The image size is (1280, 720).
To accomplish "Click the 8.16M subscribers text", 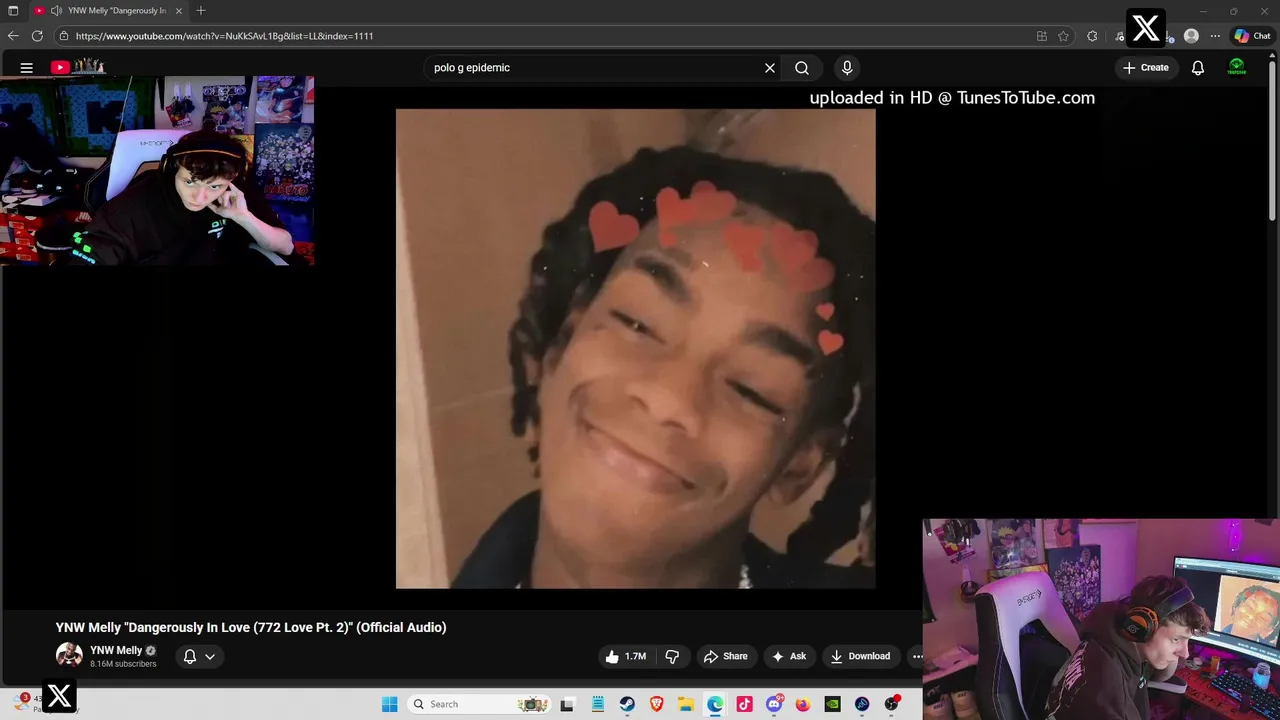I will (123, 664).
